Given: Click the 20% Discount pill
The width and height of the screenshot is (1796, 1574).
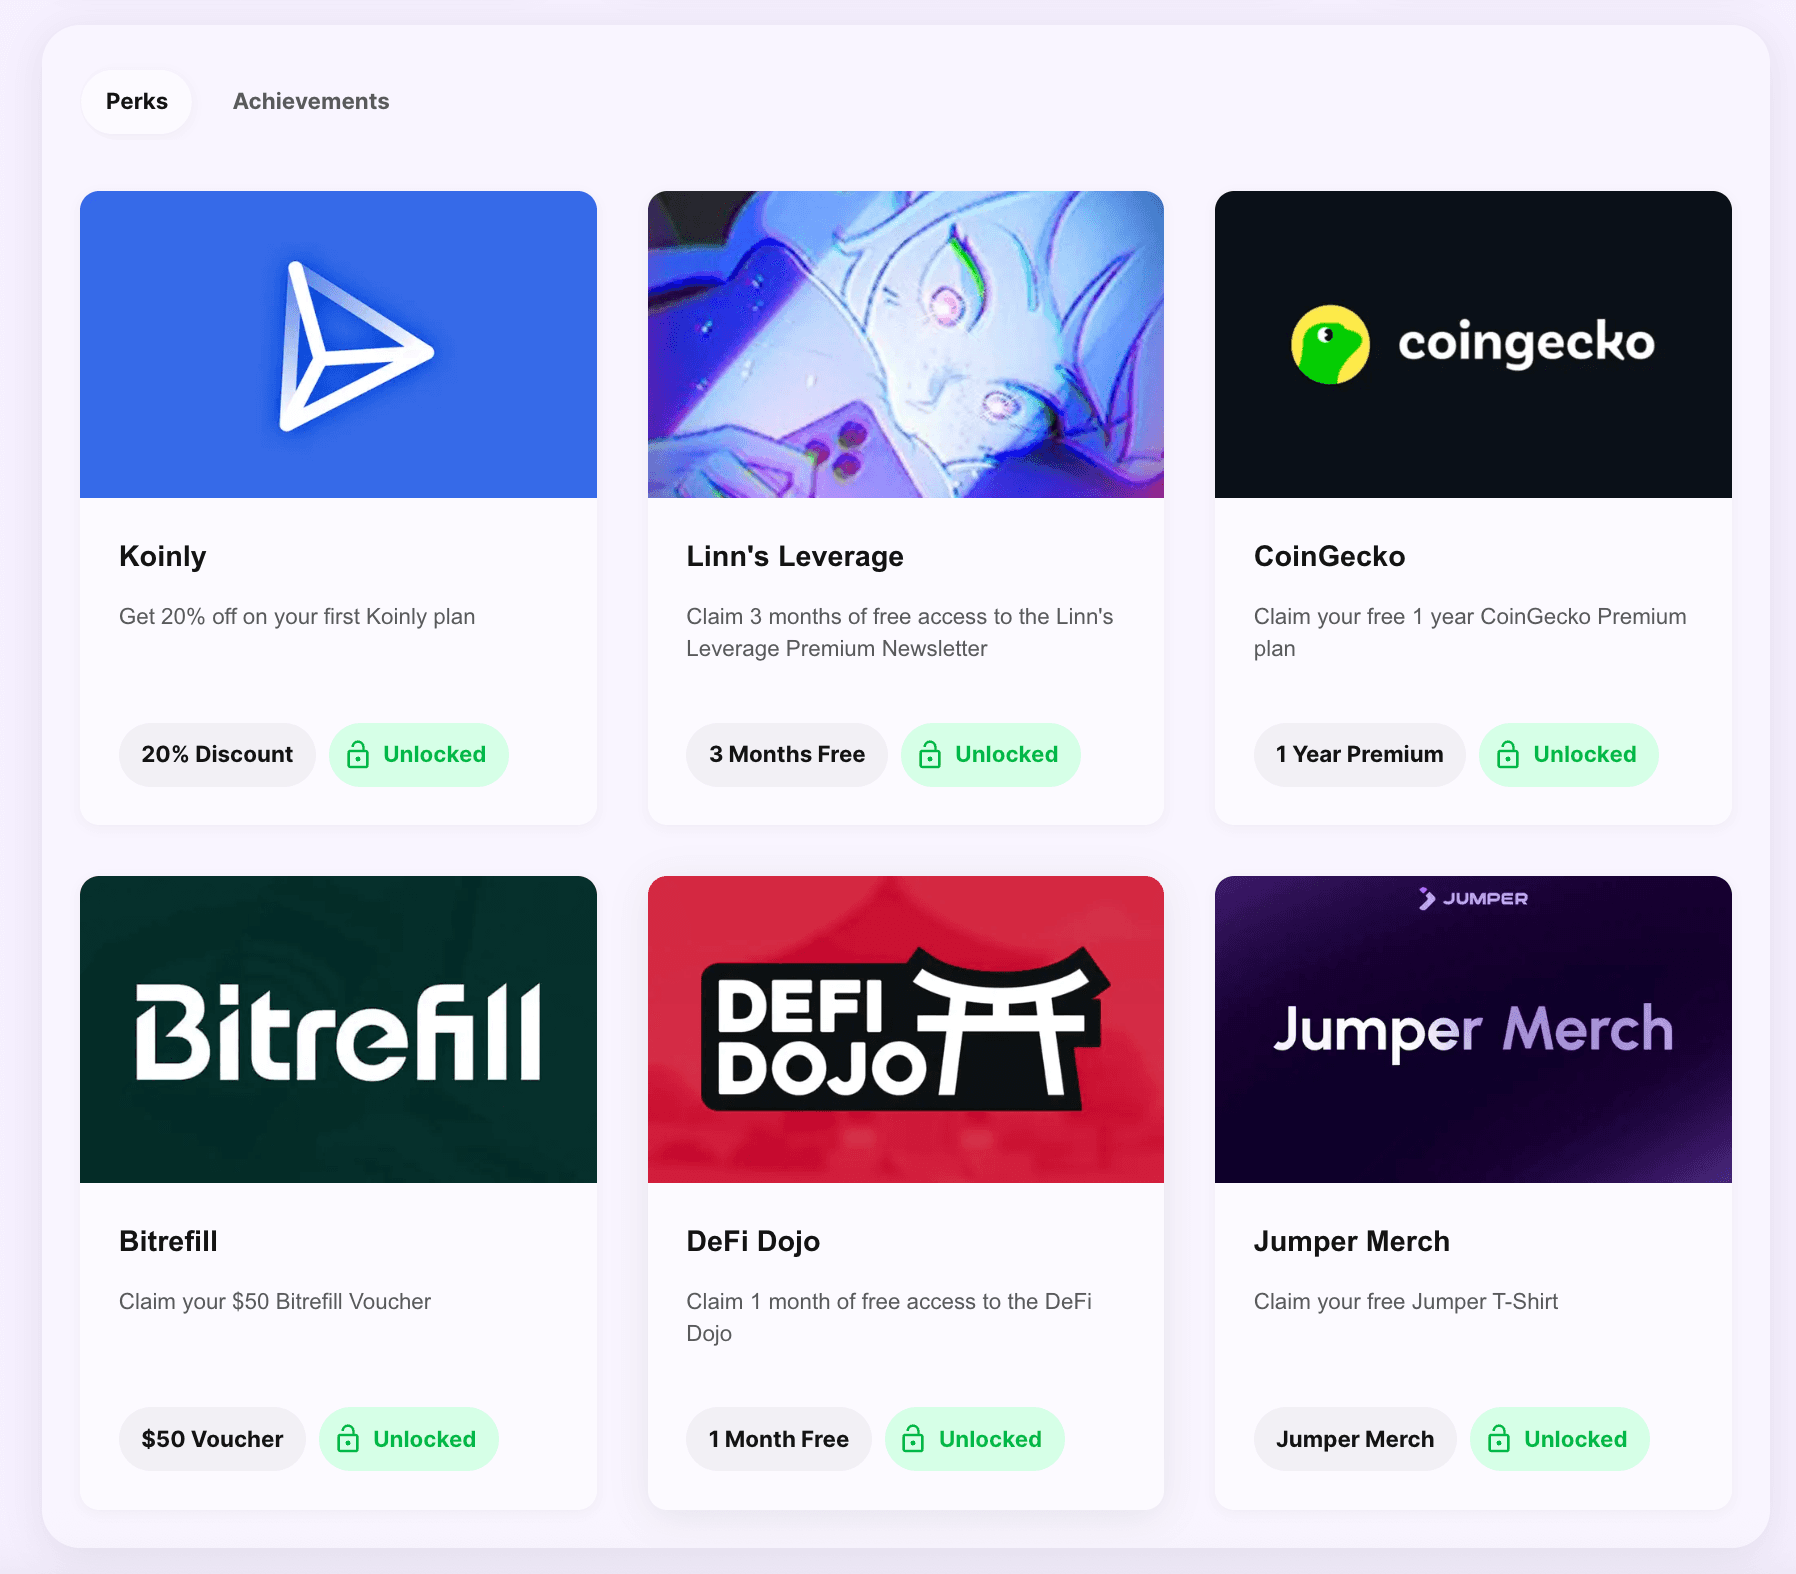Looking at the screenshot, I should point(217,755).
